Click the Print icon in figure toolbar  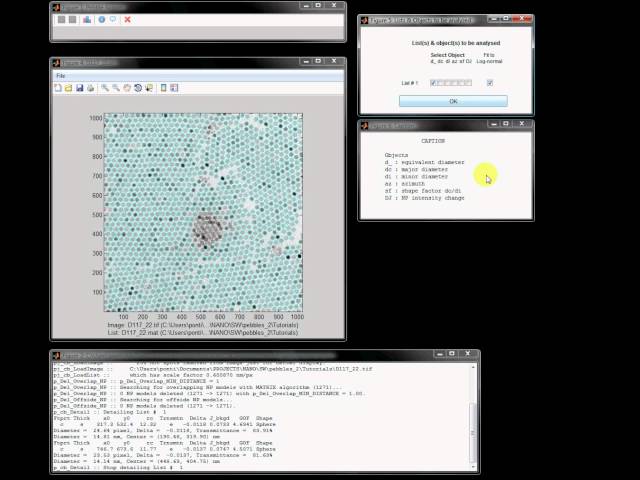pyautogui.click(x=90, y=88)
